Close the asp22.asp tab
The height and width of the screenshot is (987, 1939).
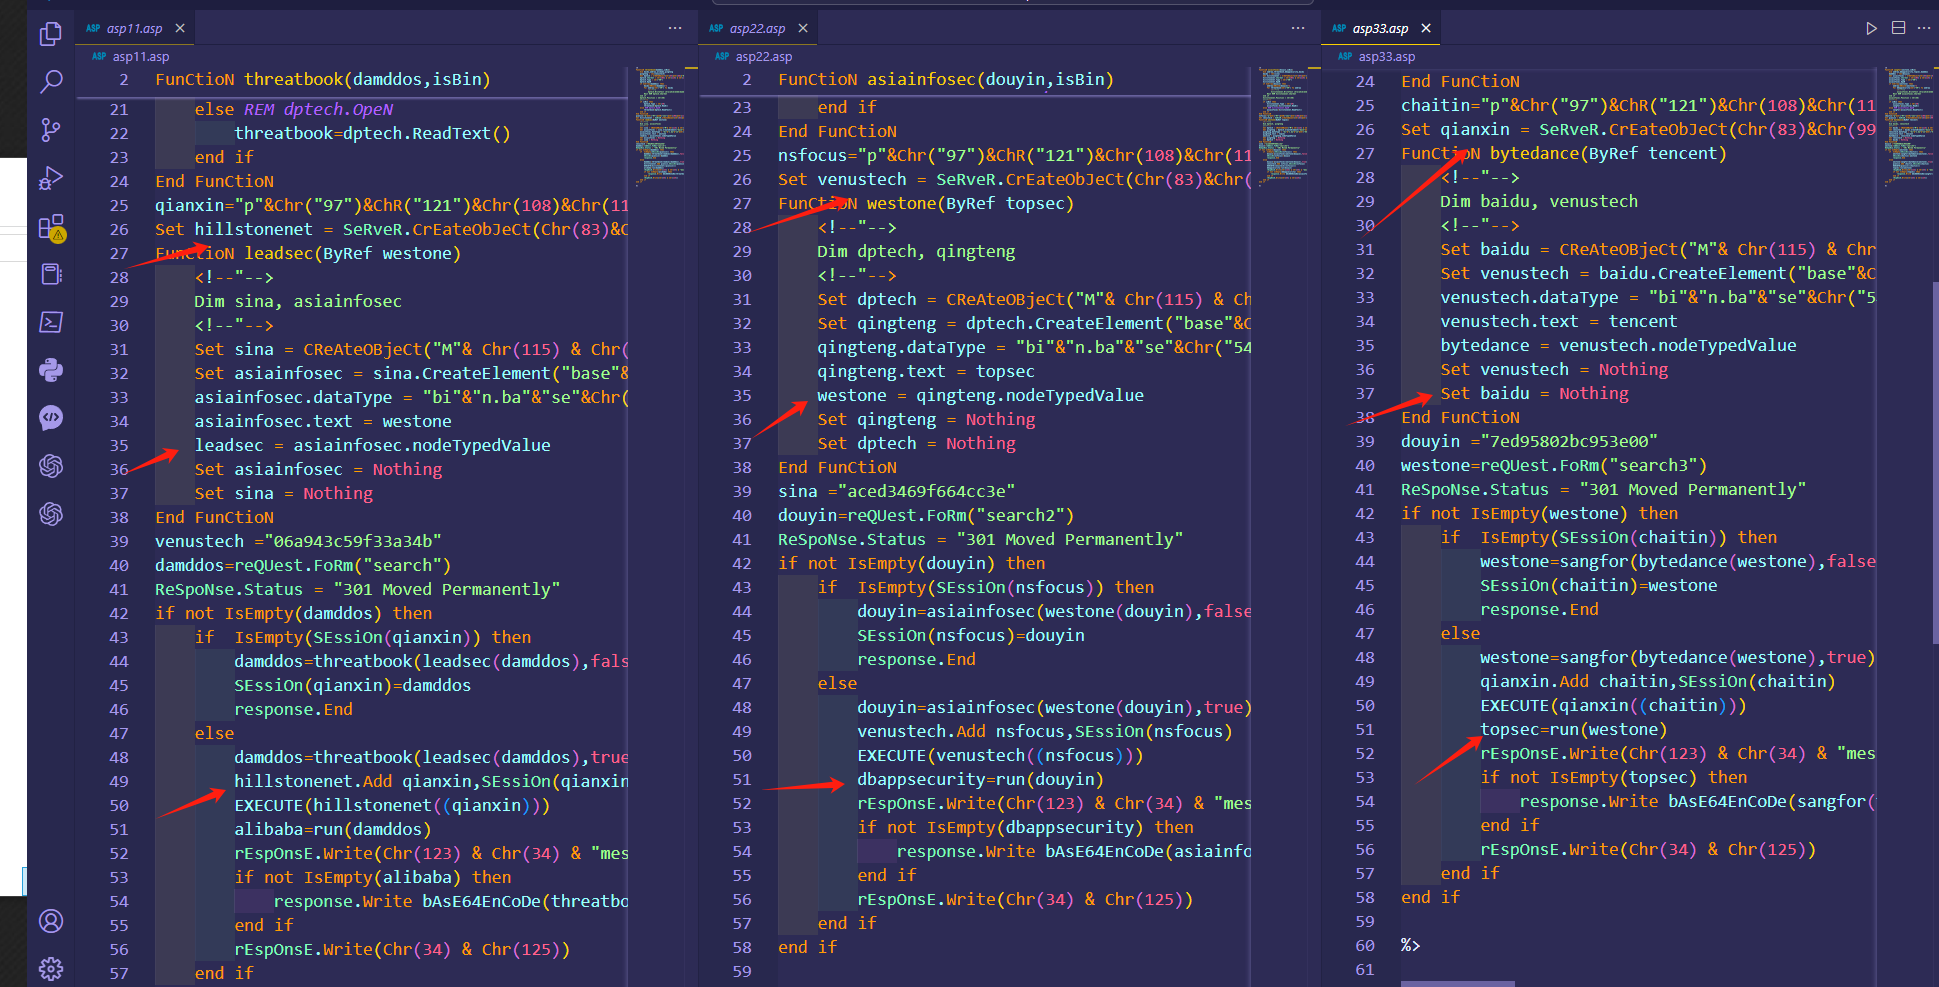click(803, 28)
